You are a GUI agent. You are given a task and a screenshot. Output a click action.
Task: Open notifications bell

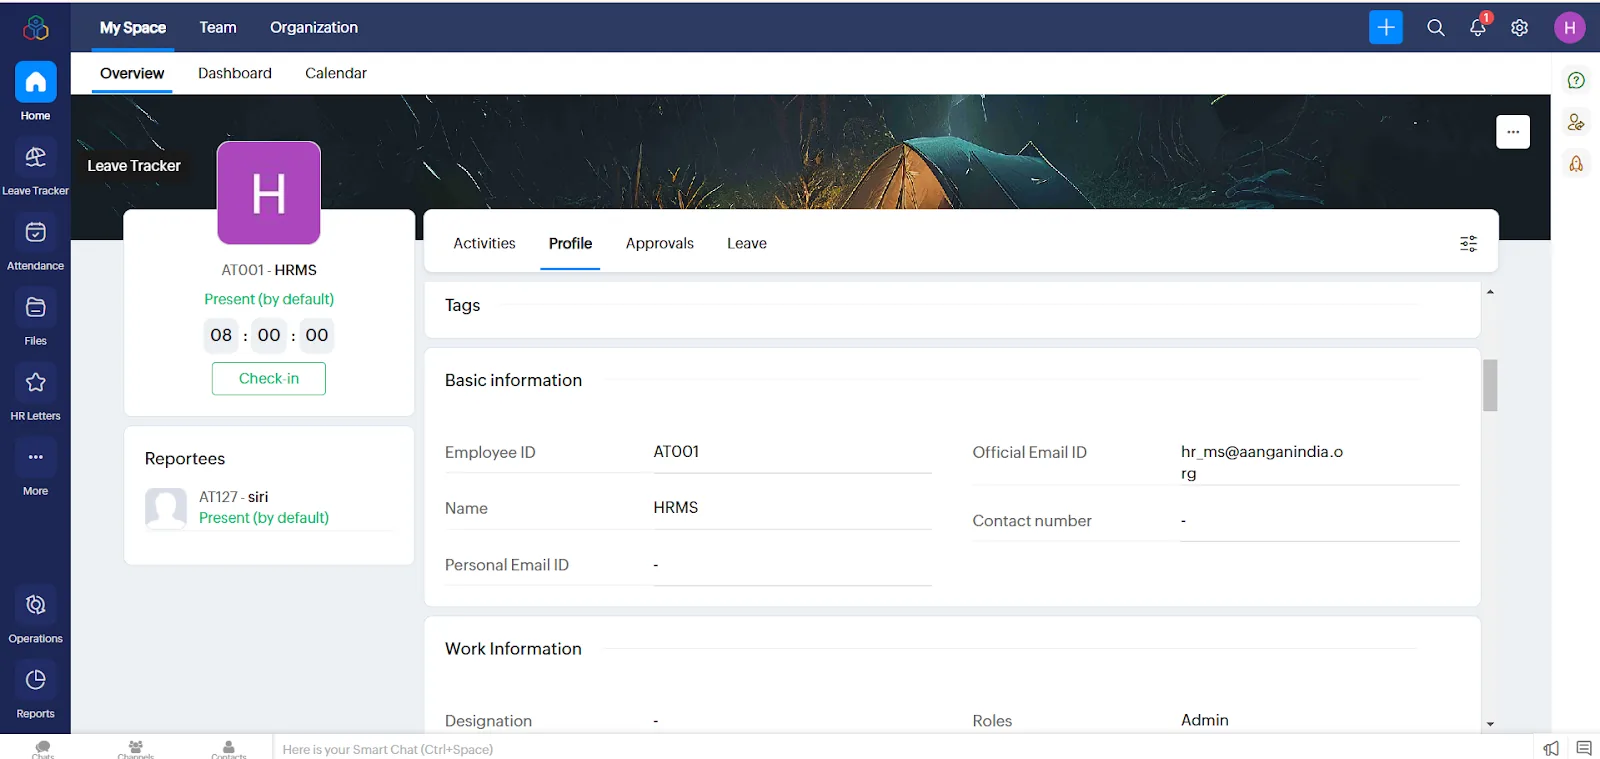pos(1478,27)
